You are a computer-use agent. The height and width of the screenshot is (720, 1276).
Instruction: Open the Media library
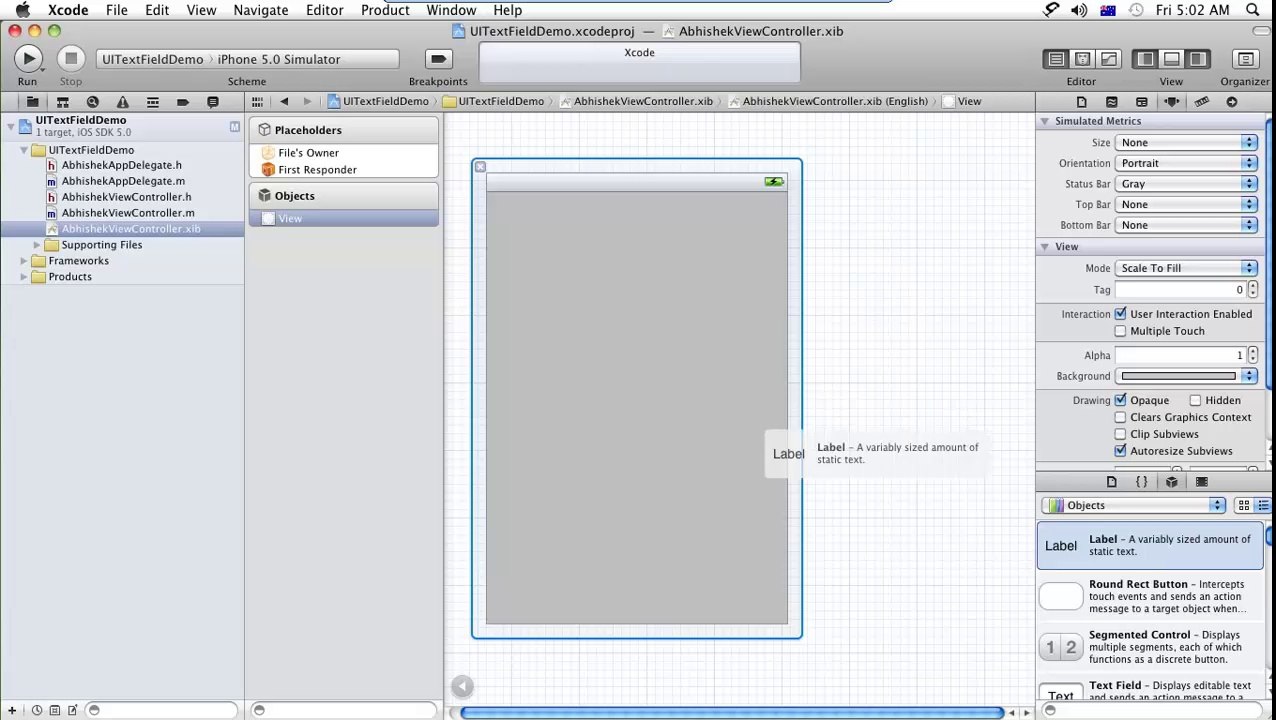[1201, 481]
